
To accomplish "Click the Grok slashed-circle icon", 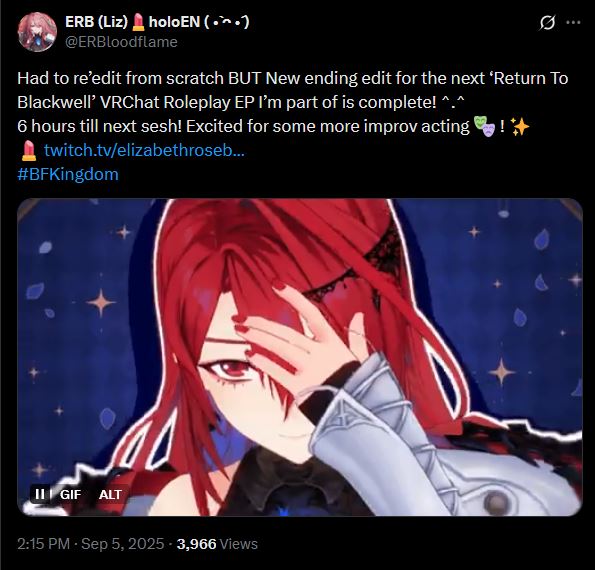I will pyautogui.click(x=547, y=23).
